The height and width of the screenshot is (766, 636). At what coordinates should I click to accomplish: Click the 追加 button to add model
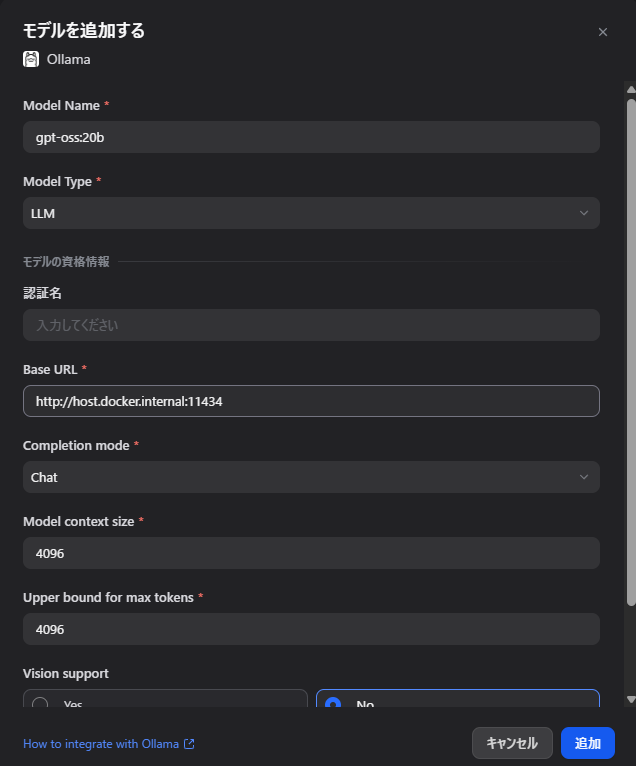coord(588,743)
